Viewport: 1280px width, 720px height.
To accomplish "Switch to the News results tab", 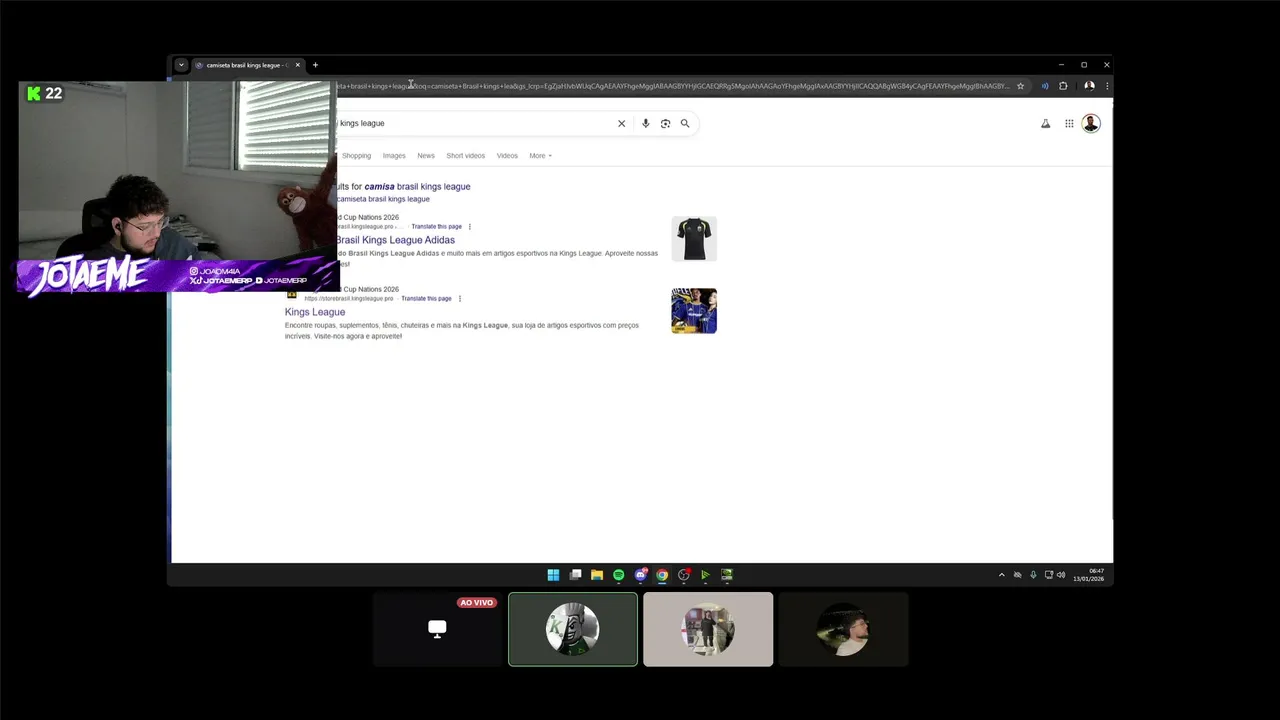I will coord(426,156).
